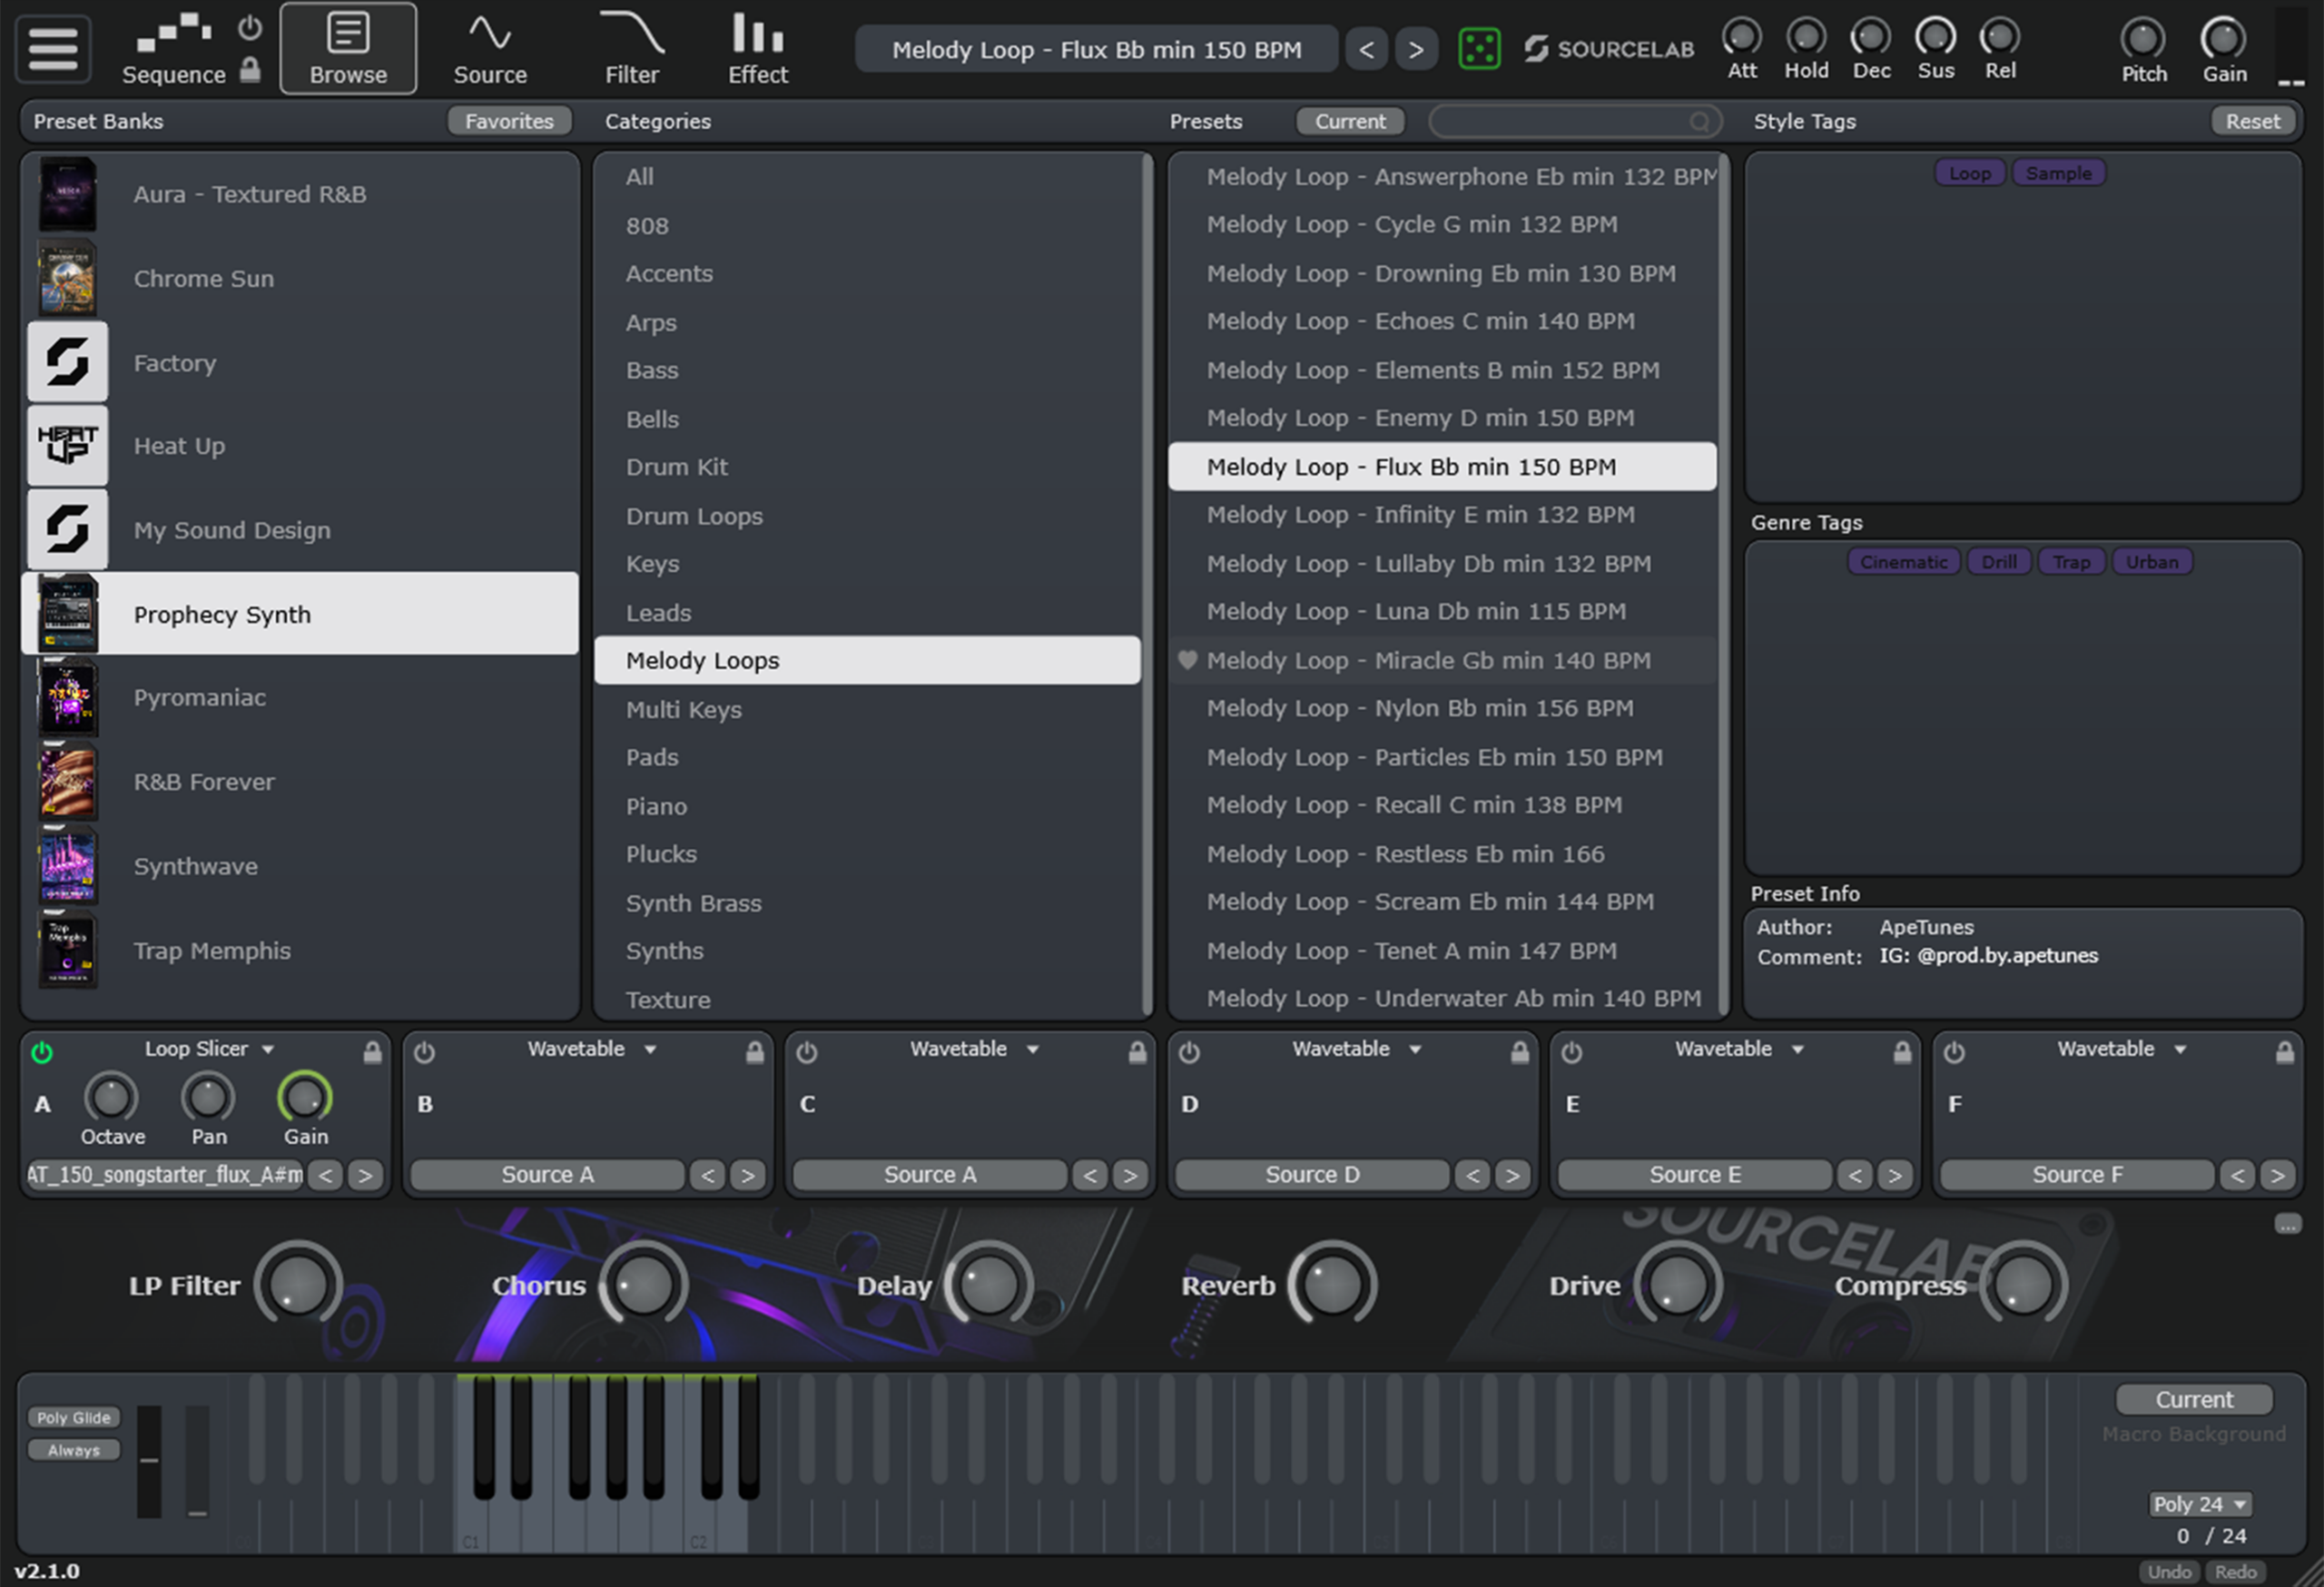Select the Synthwave bank icon

[x=68, y=866]
